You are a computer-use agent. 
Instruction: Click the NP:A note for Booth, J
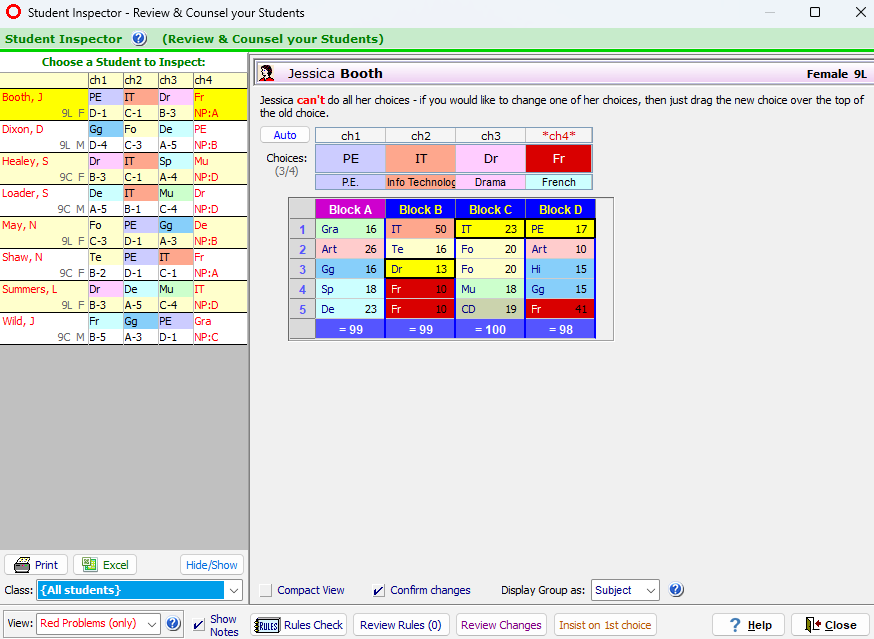coord(207,113)
